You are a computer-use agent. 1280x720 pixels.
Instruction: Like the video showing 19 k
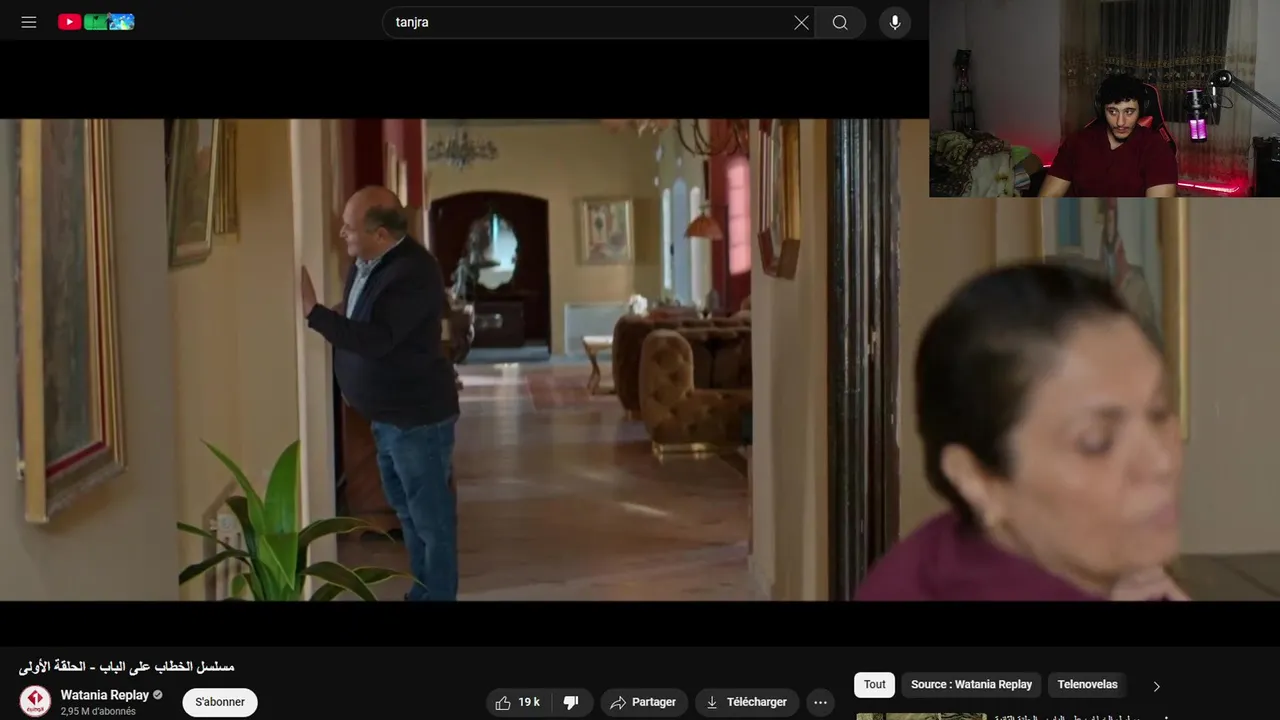coord(518,702)
